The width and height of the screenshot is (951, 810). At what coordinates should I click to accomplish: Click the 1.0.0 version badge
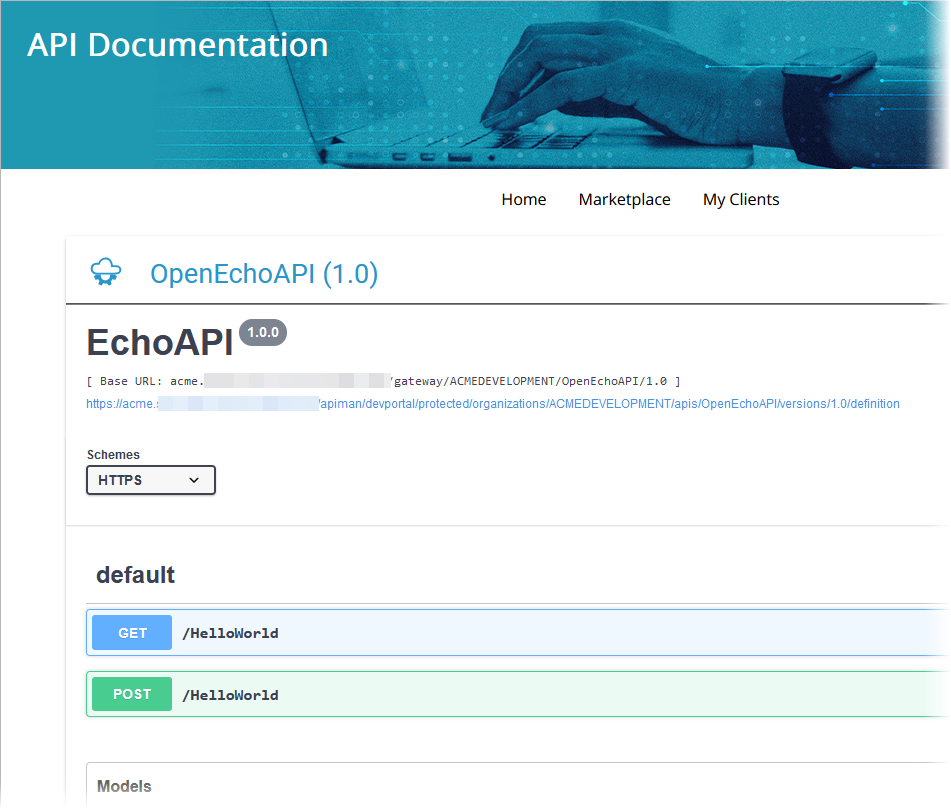(264, 333)
